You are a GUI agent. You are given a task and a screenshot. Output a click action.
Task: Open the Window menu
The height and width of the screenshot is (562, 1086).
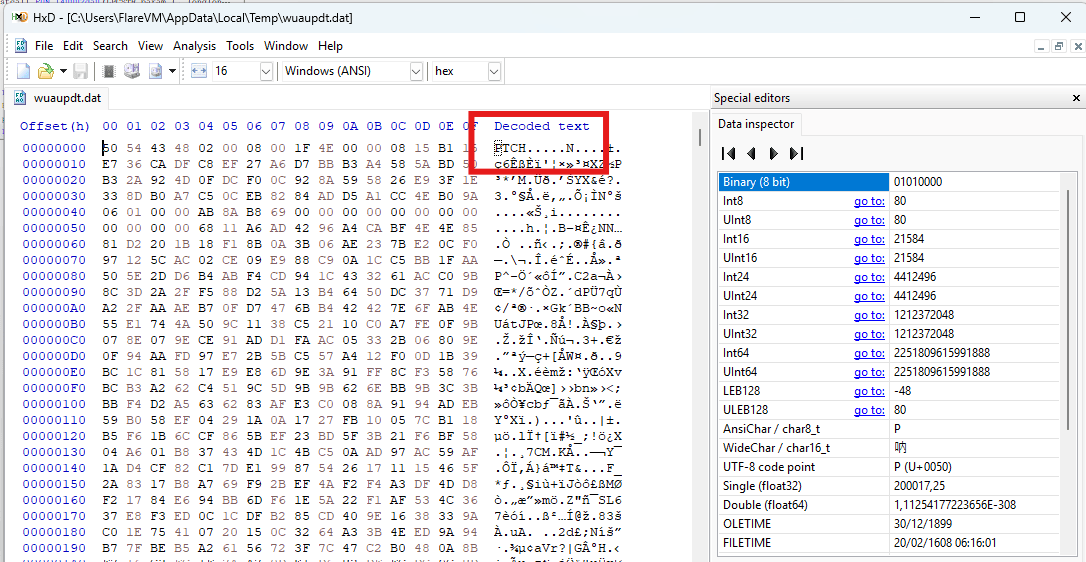[286, 46]
